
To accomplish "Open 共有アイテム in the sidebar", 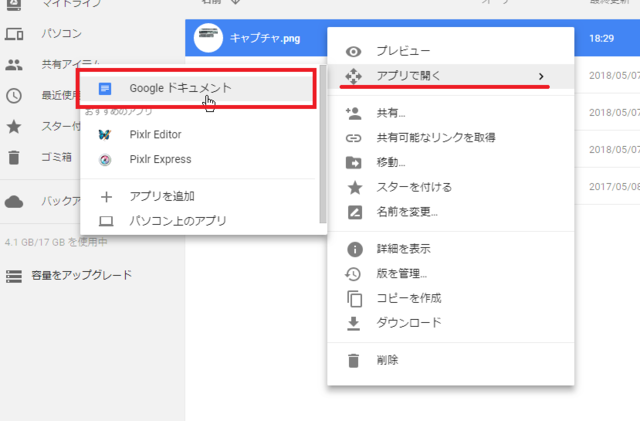I will (70, 65).
